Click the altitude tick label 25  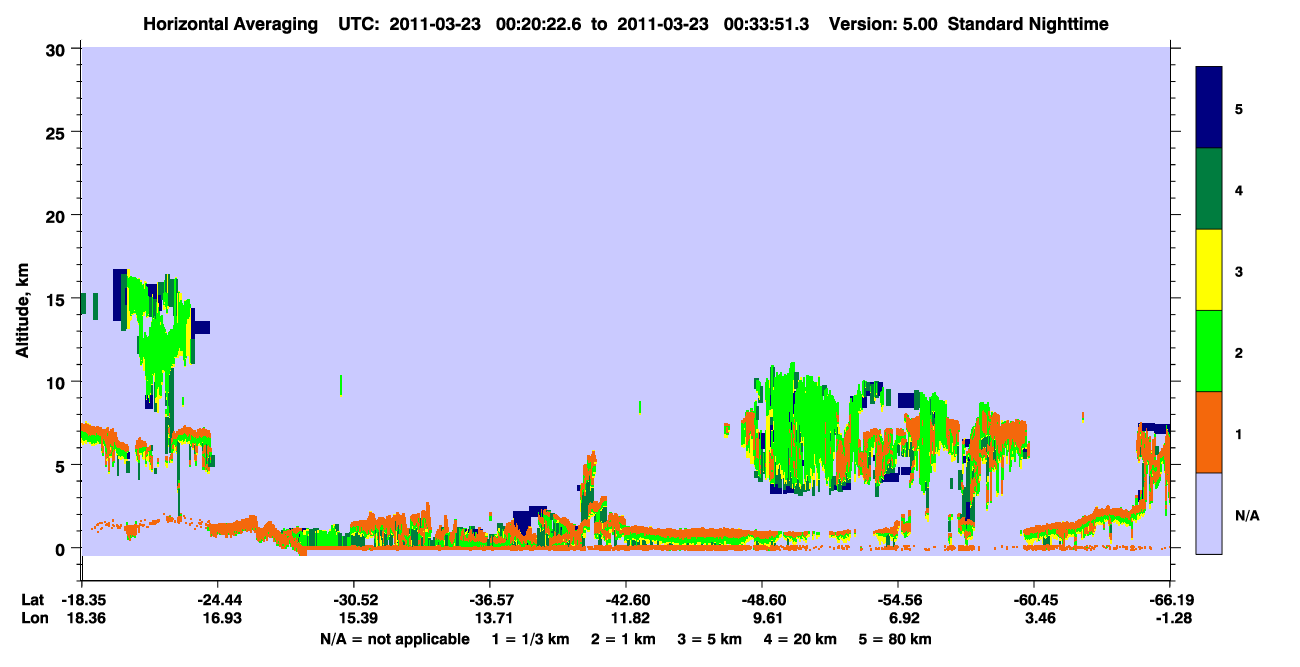click(58, 132)
